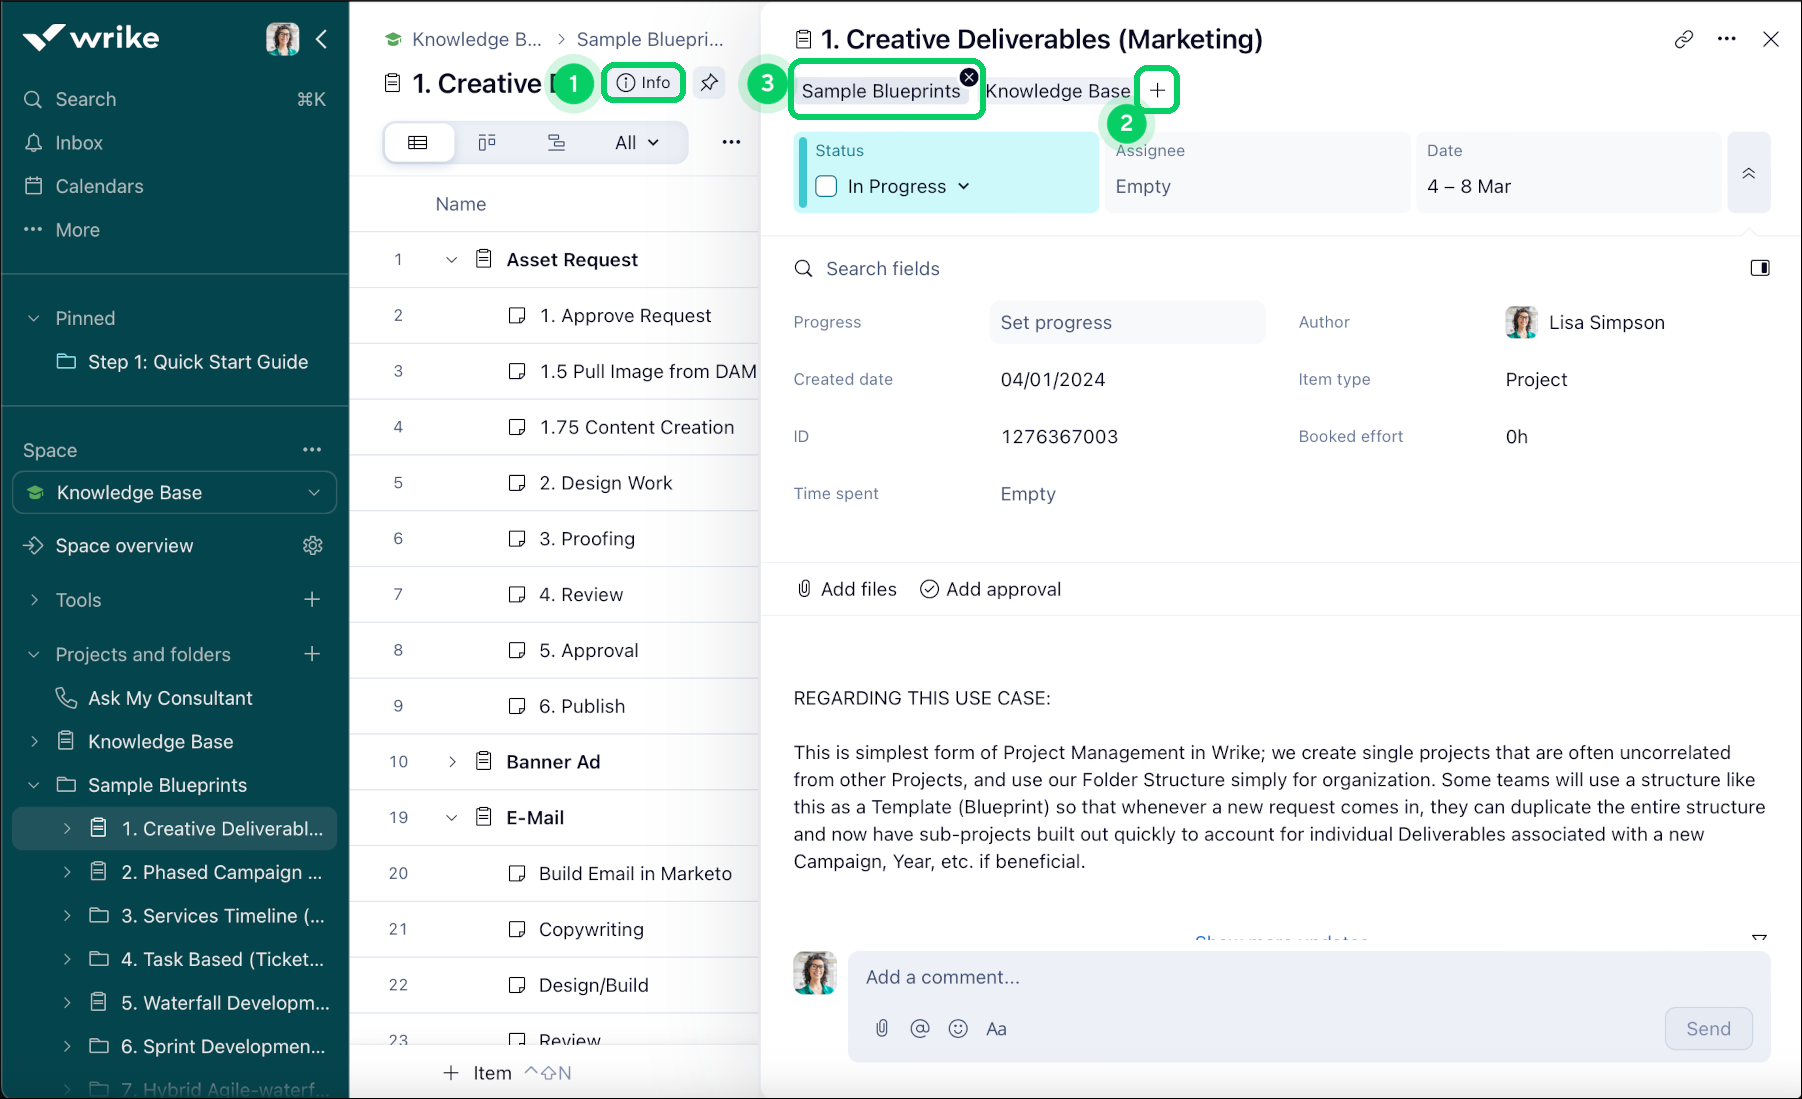
Task: Insert emoji in the comment box
Action: tap(958, 1028)
